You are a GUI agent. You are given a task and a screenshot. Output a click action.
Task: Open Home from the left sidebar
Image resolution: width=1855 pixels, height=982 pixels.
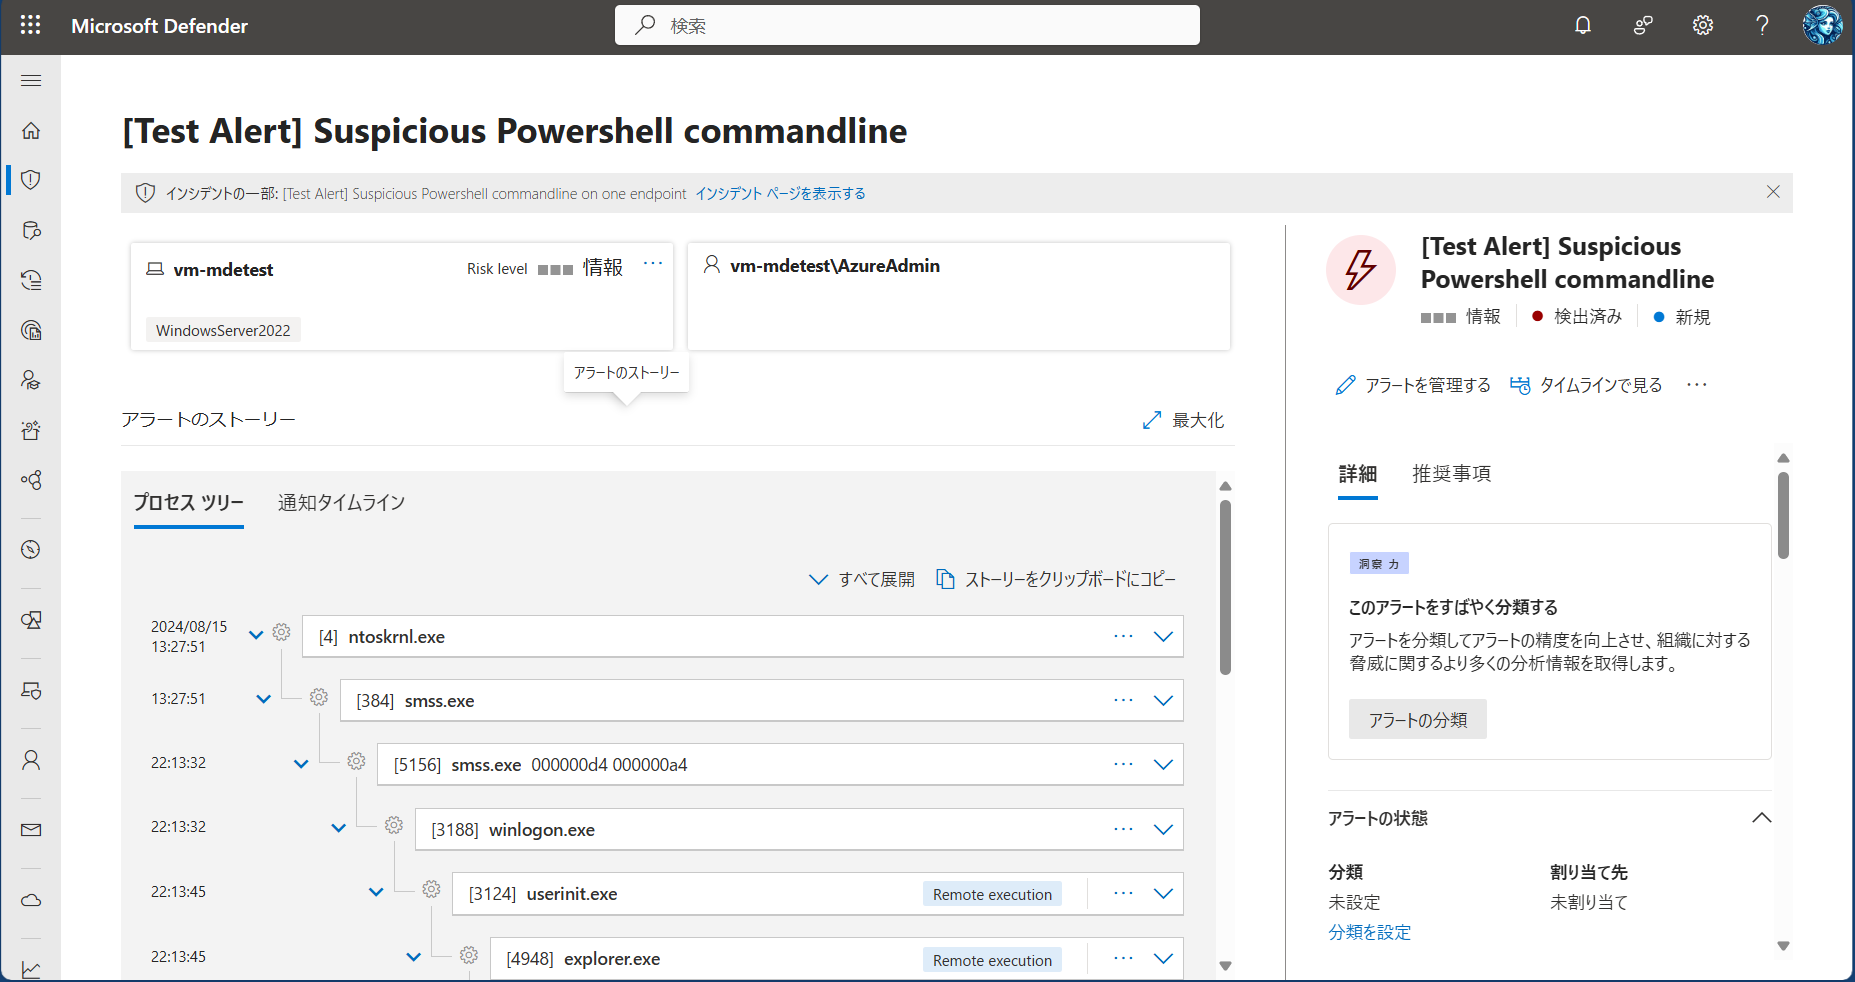tap(31, 130)
